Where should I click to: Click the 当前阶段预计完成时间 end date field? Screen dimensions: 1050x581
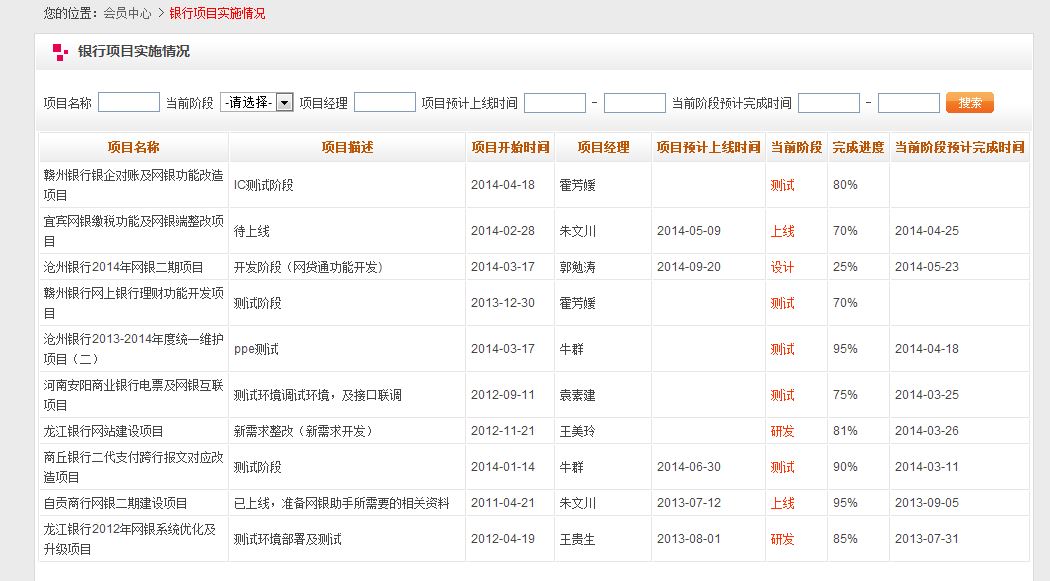[909, 103]
